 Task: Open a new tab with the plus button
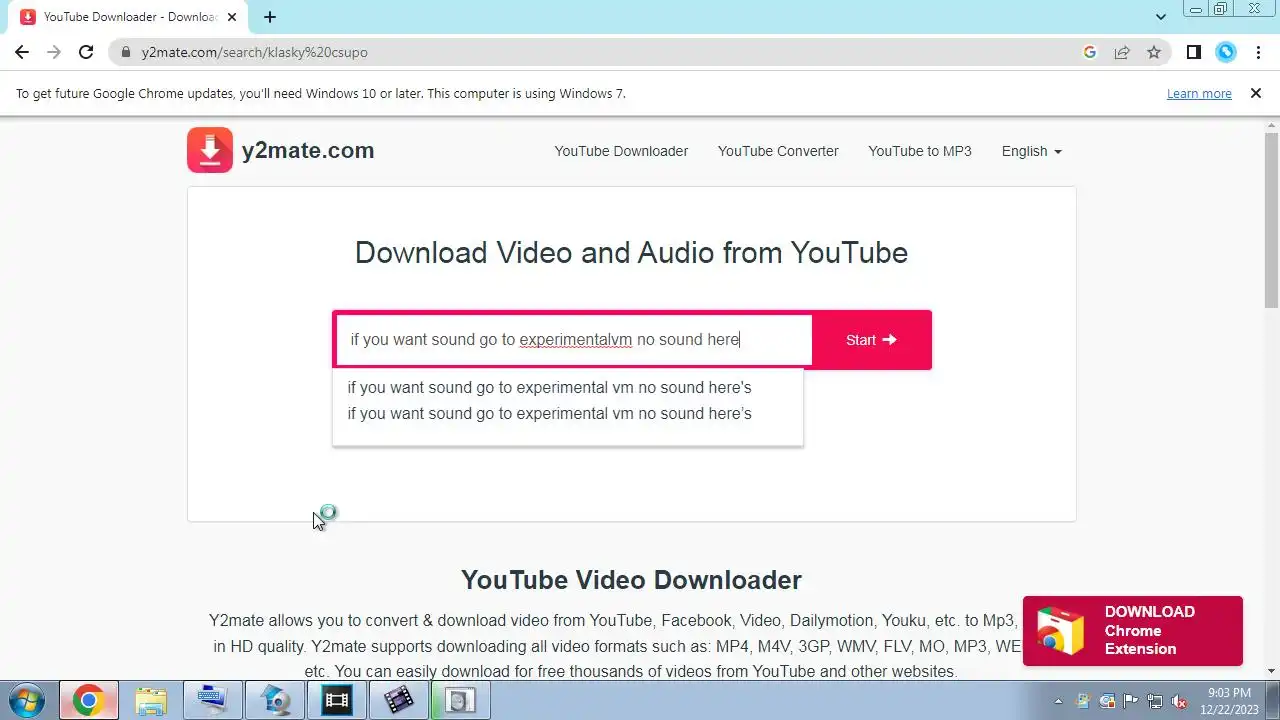click(x=270, y=17)
